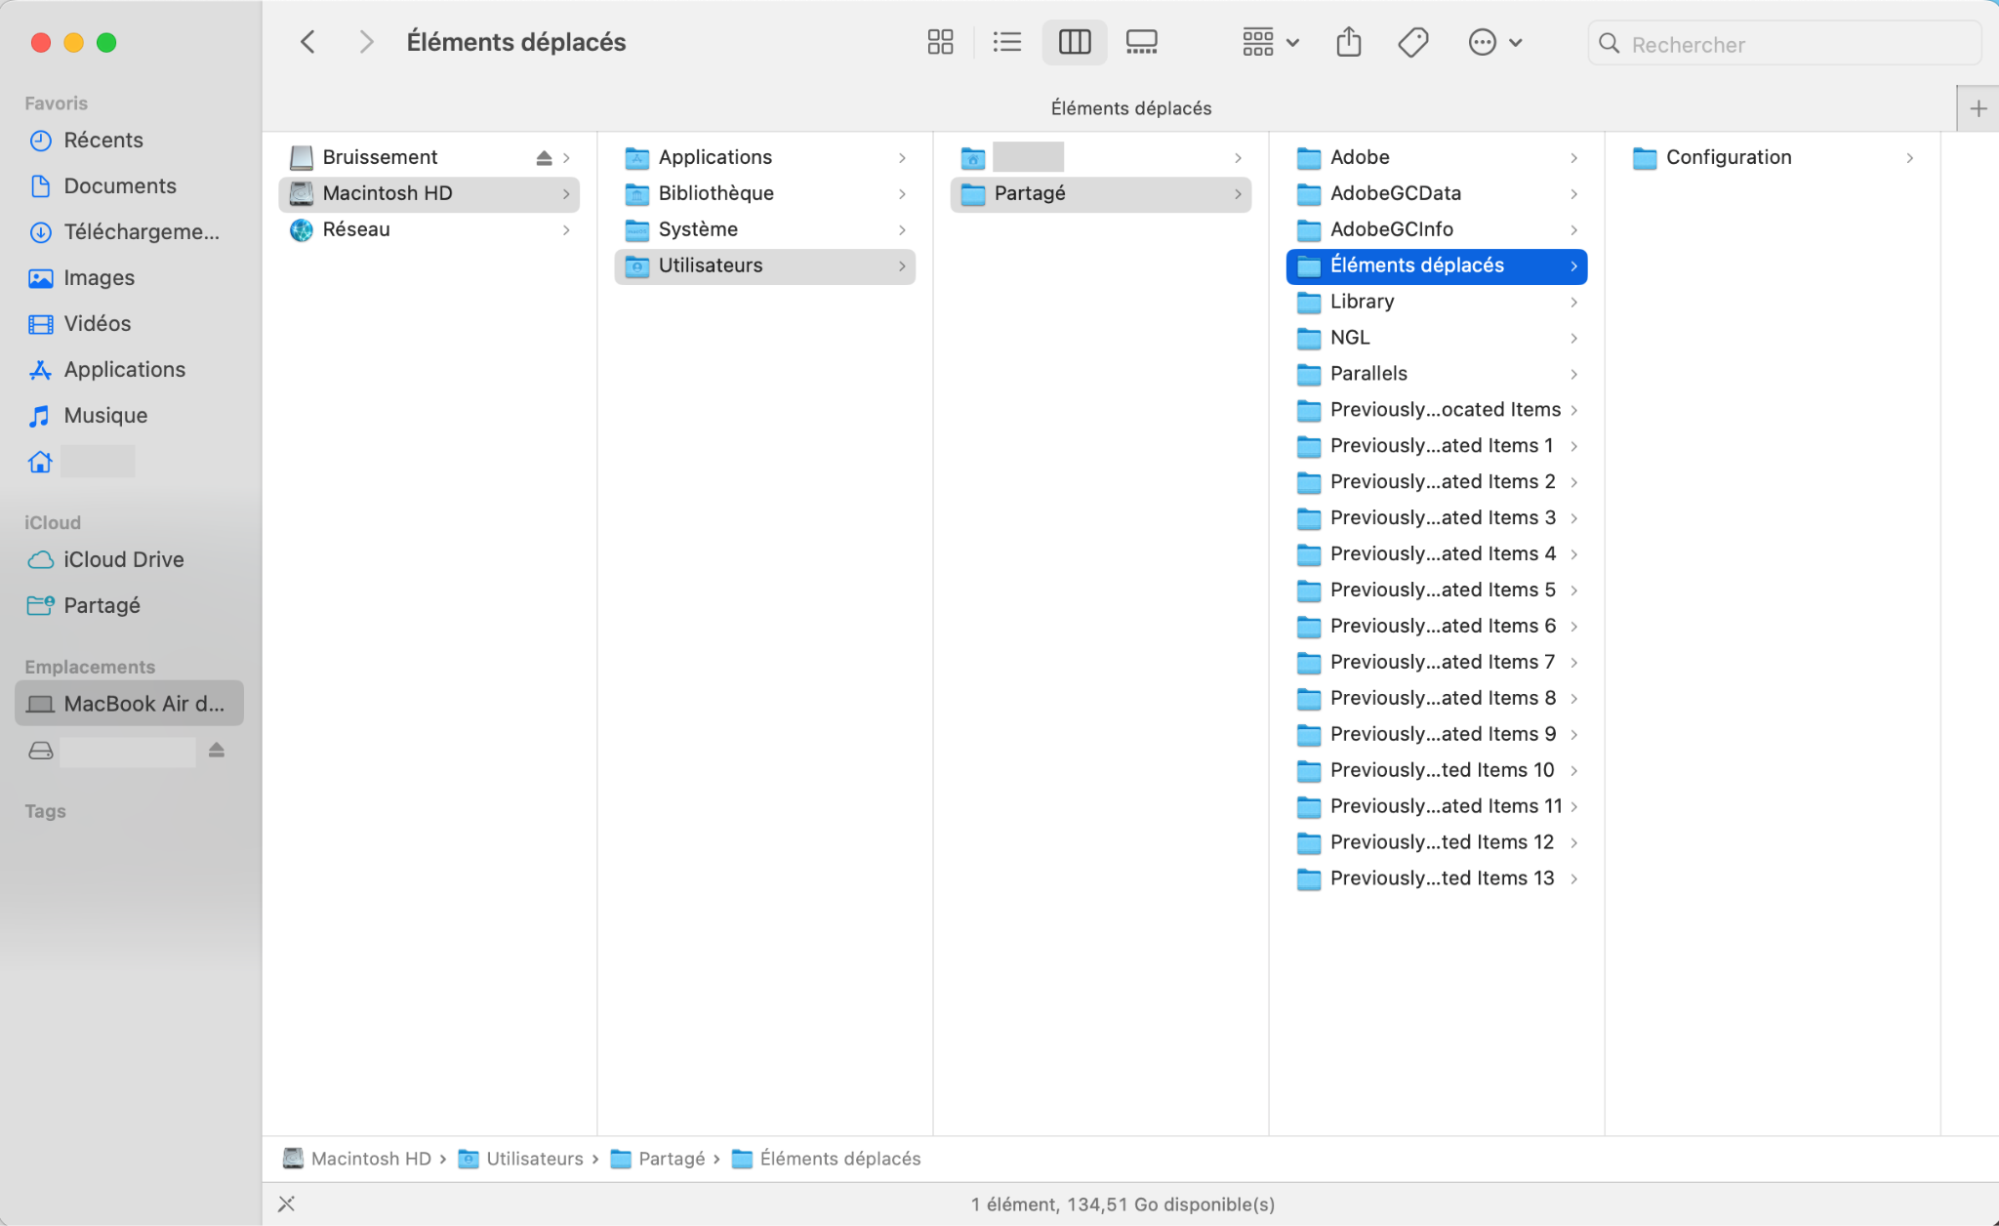Open the group-by options dropdown
The image size is (1999, 1226).
(1270, 42)
